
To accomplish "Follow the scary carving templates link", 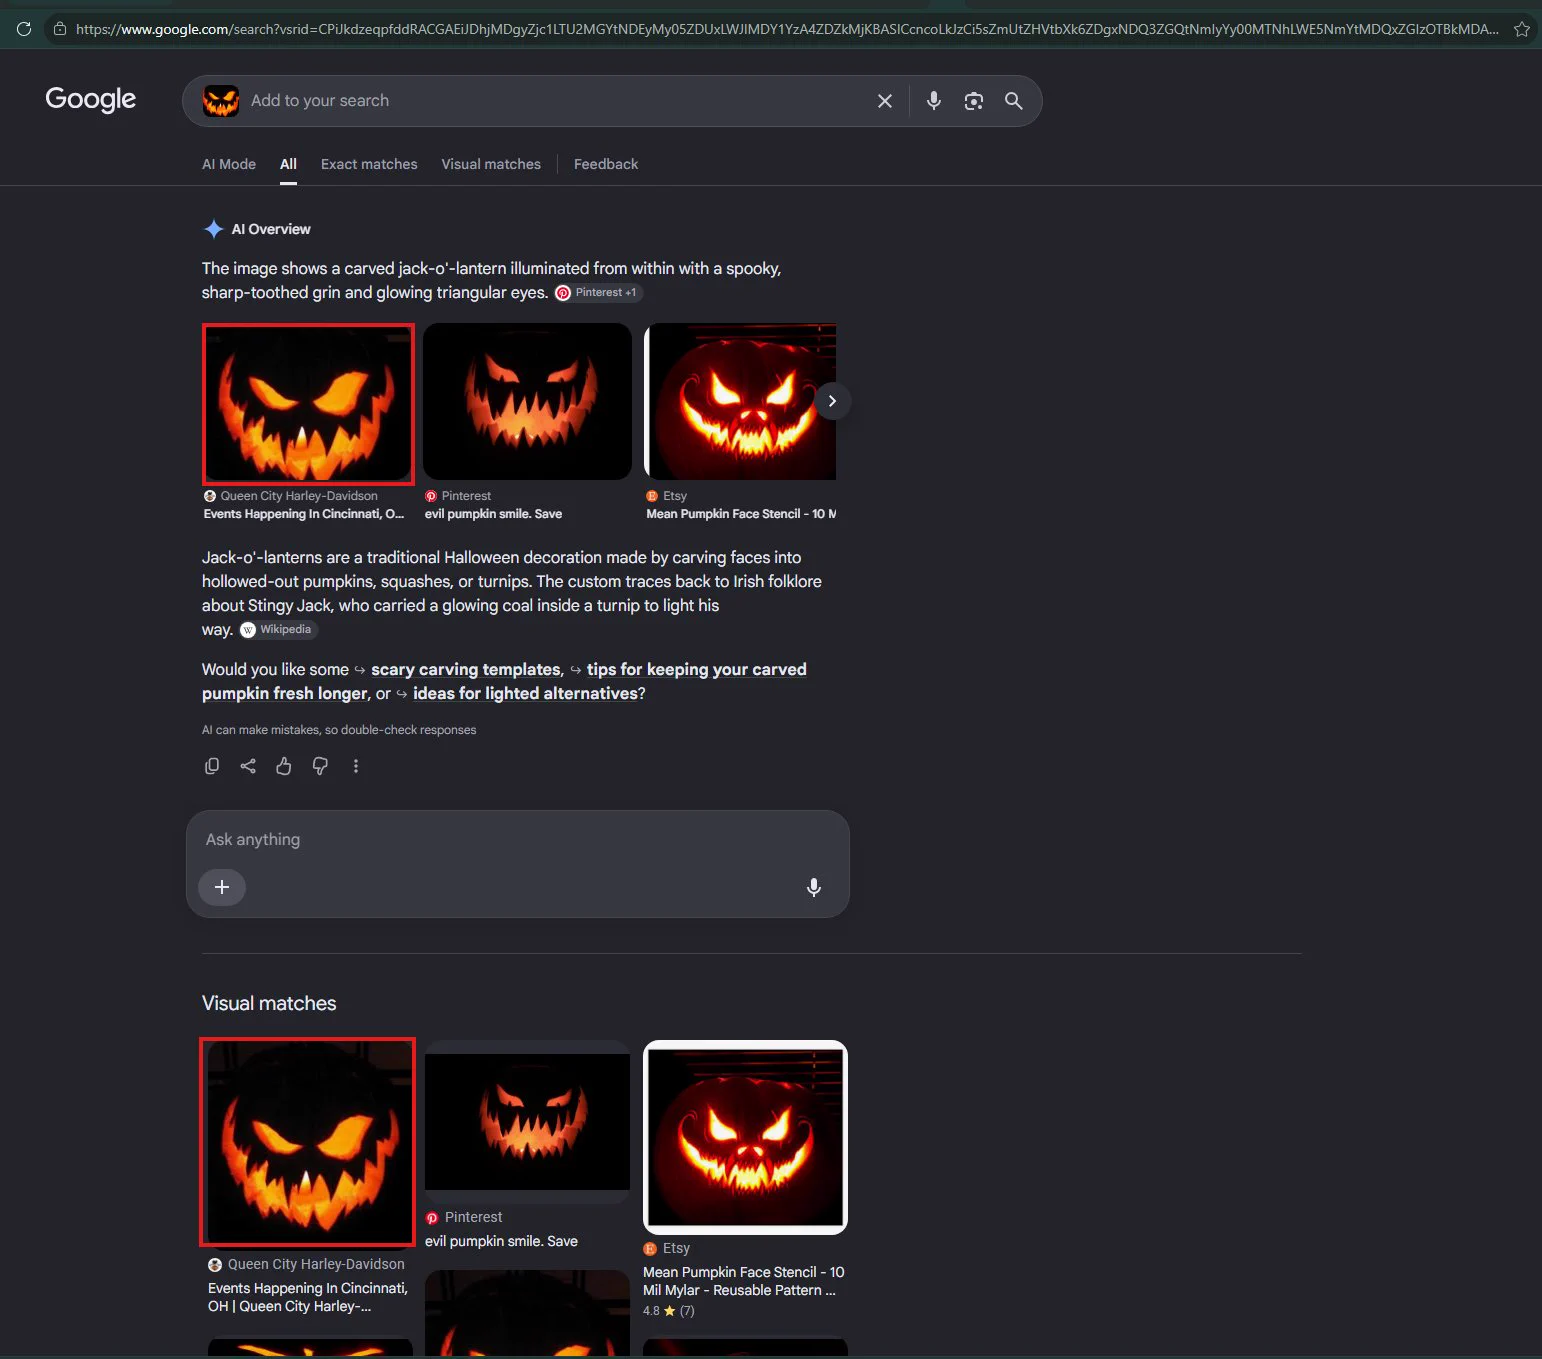I will click(466, 670).
